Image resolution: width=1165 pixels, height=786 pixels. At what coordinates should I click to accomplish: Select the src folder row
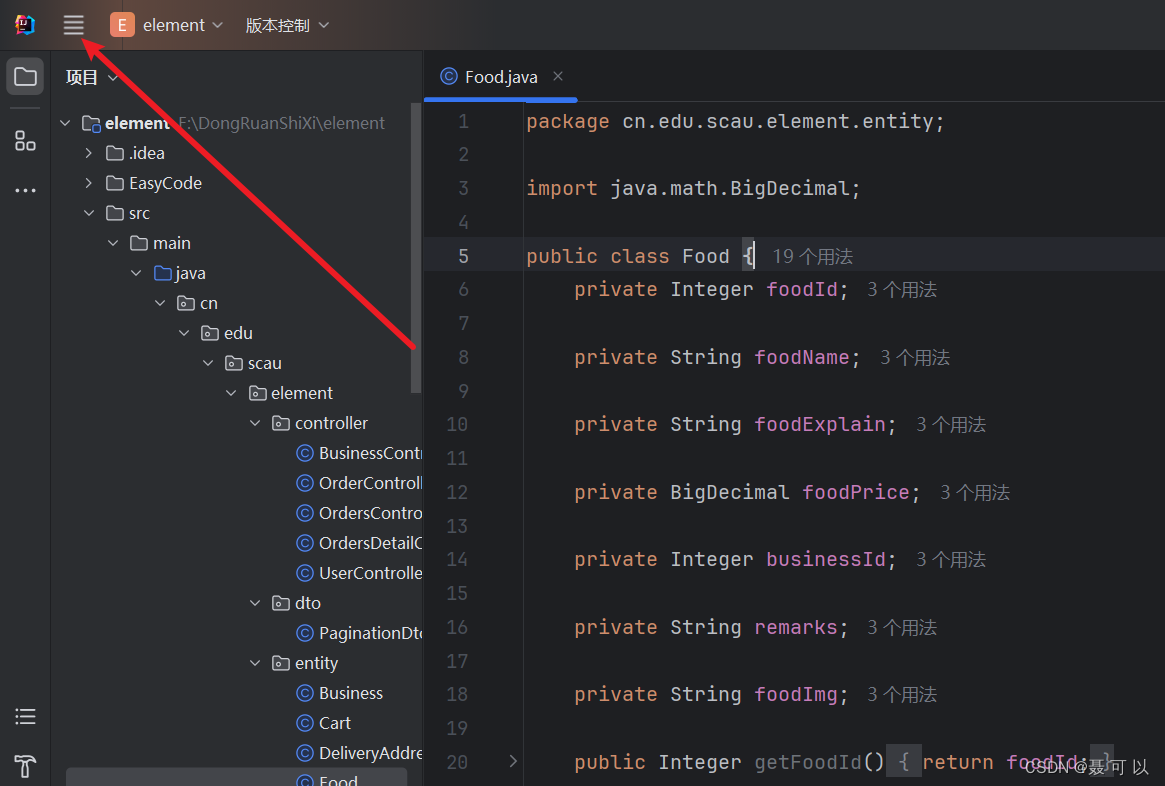(236, 213)
